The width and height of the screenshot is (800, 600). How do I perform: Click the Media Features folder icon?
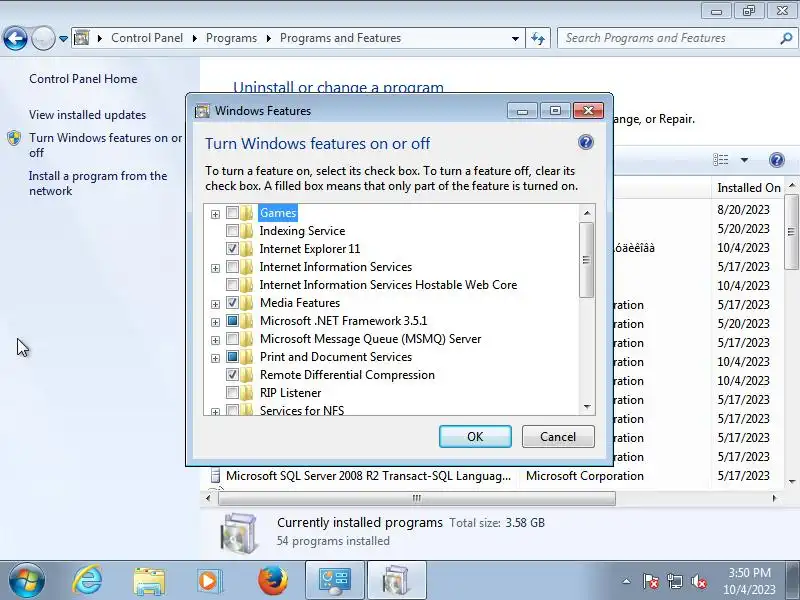click(x=247, y=303)
